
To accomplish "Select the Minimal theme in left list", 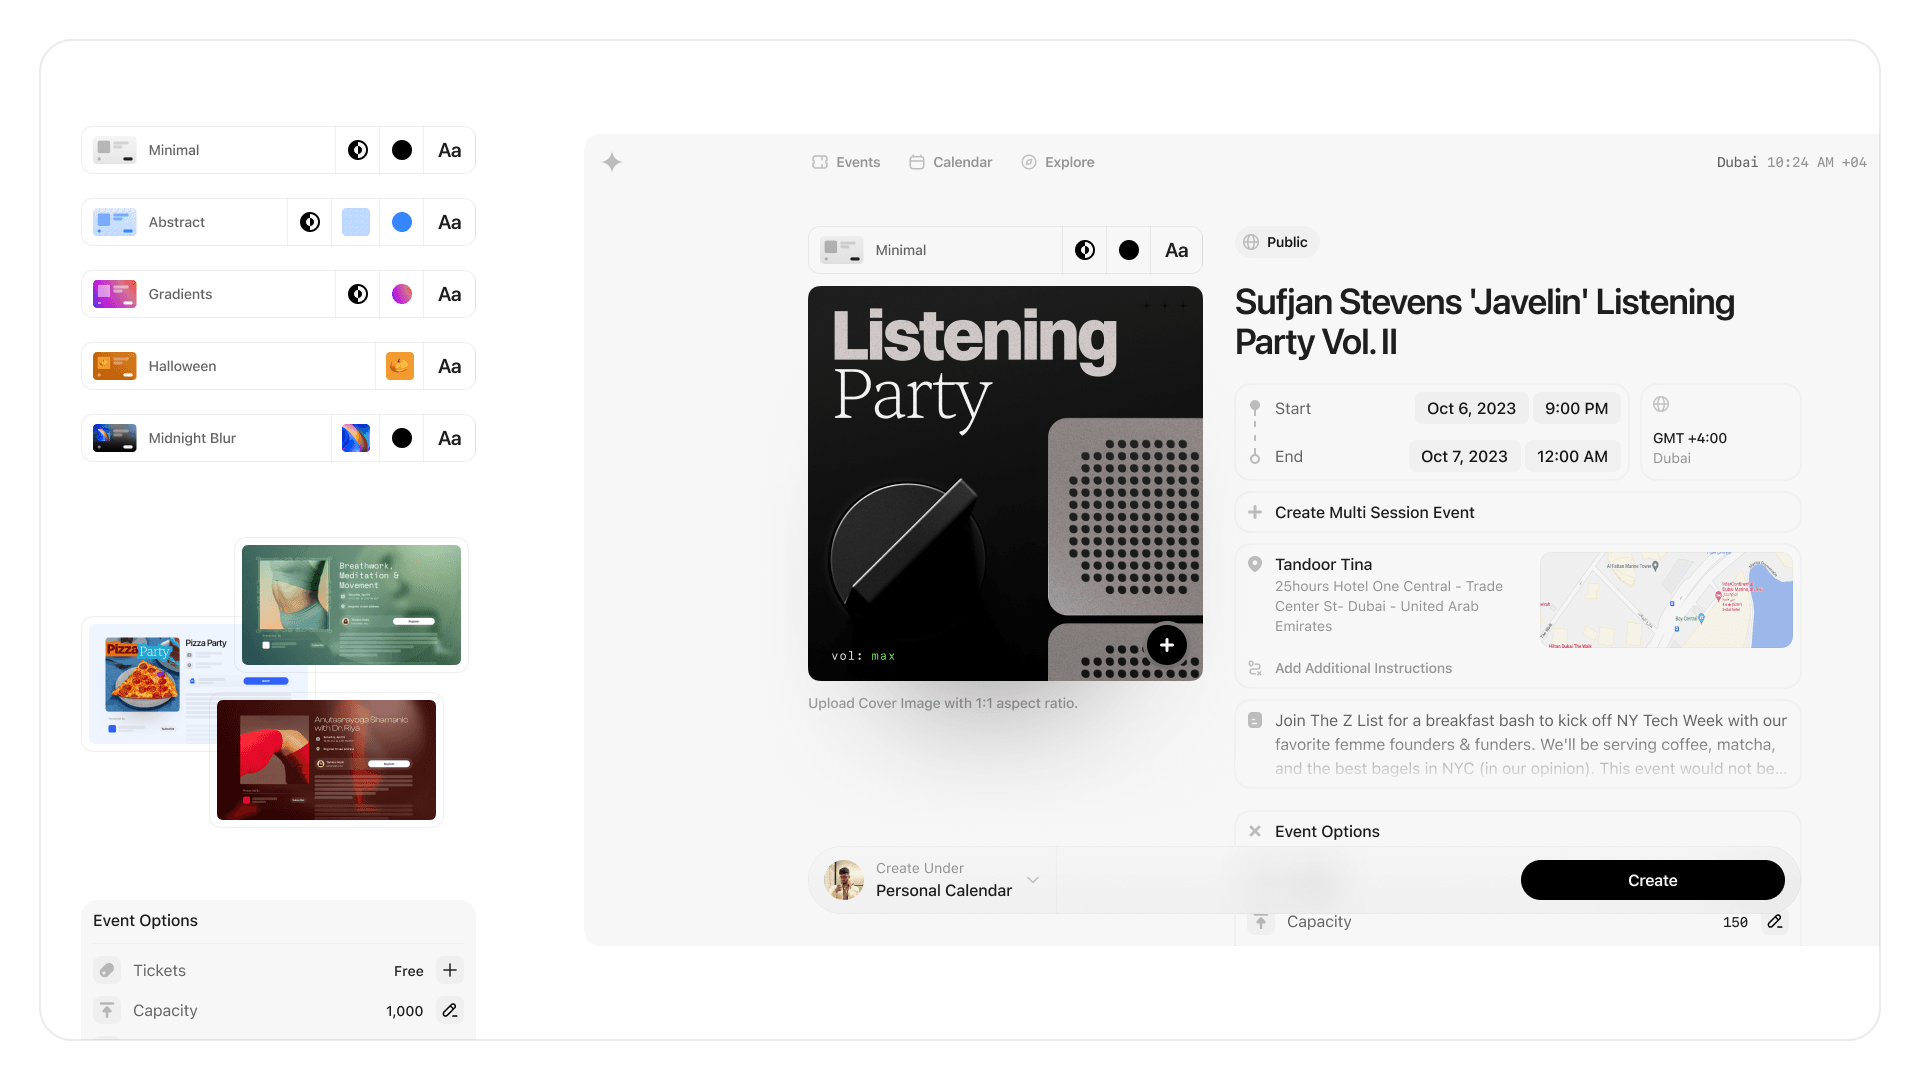I will point(208,150).
